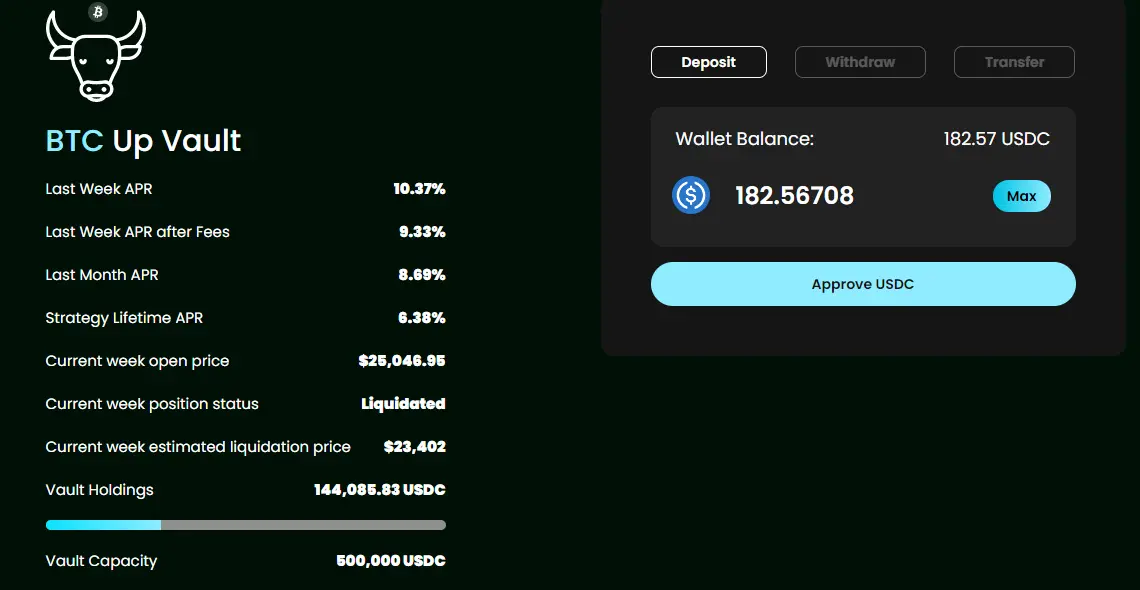Image resolution: width=1140 pixels, height=590 pixels.
Task: Click the Max amount button
Action: (x=1021, y=196)
